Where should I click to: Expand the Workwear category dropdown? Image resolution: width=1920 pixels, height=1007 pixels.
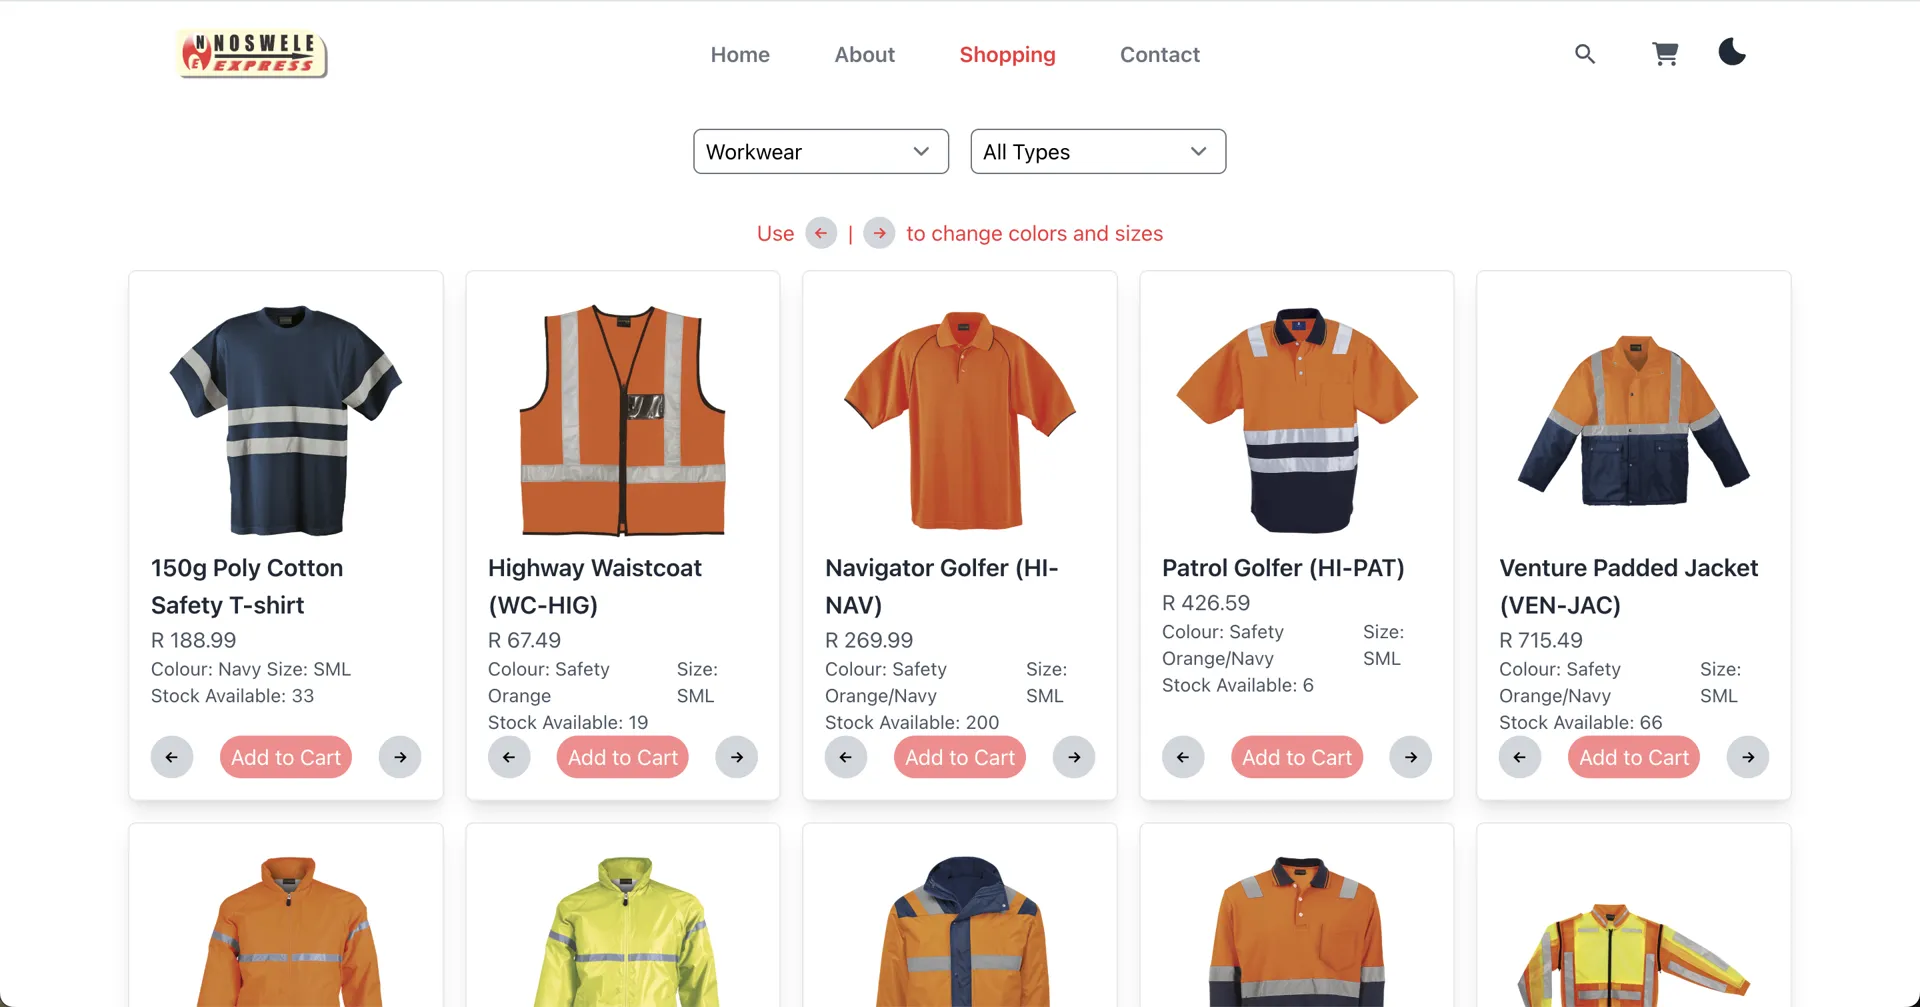click(x=820, y=151)
